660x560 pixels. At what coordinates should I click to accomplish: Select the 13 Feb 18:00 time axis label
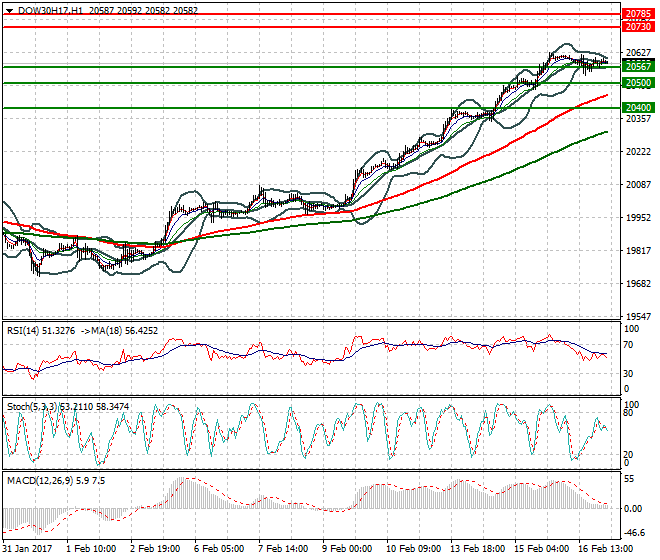[x=477, y=549]
